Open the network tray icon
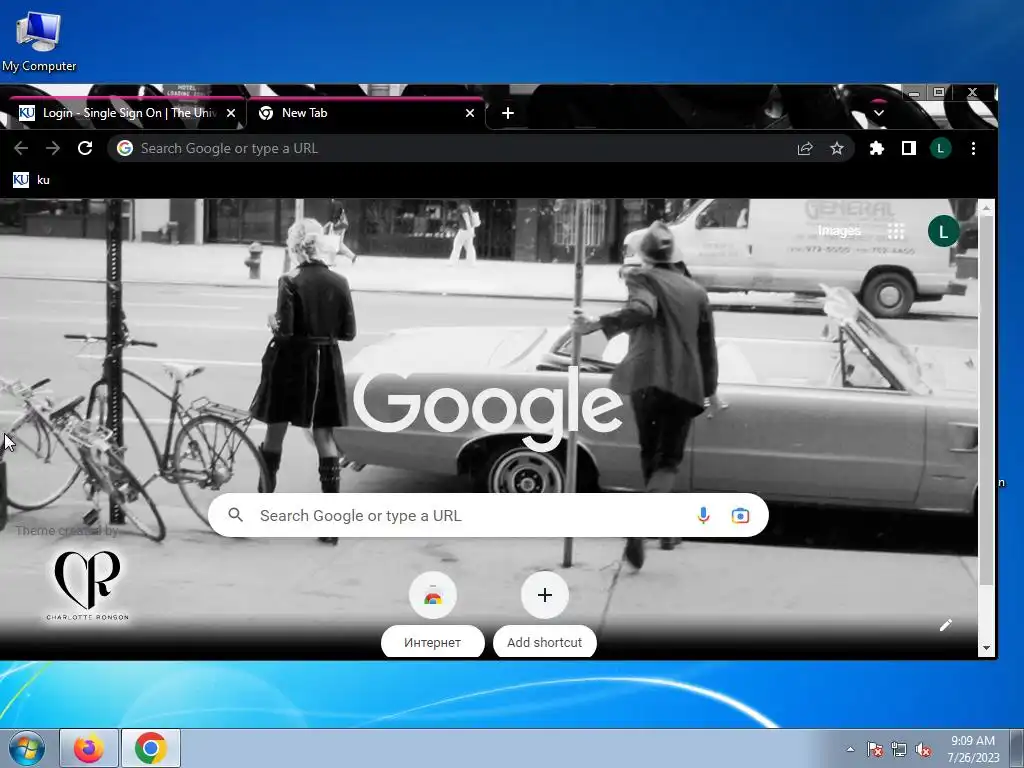 pos(899,749)
